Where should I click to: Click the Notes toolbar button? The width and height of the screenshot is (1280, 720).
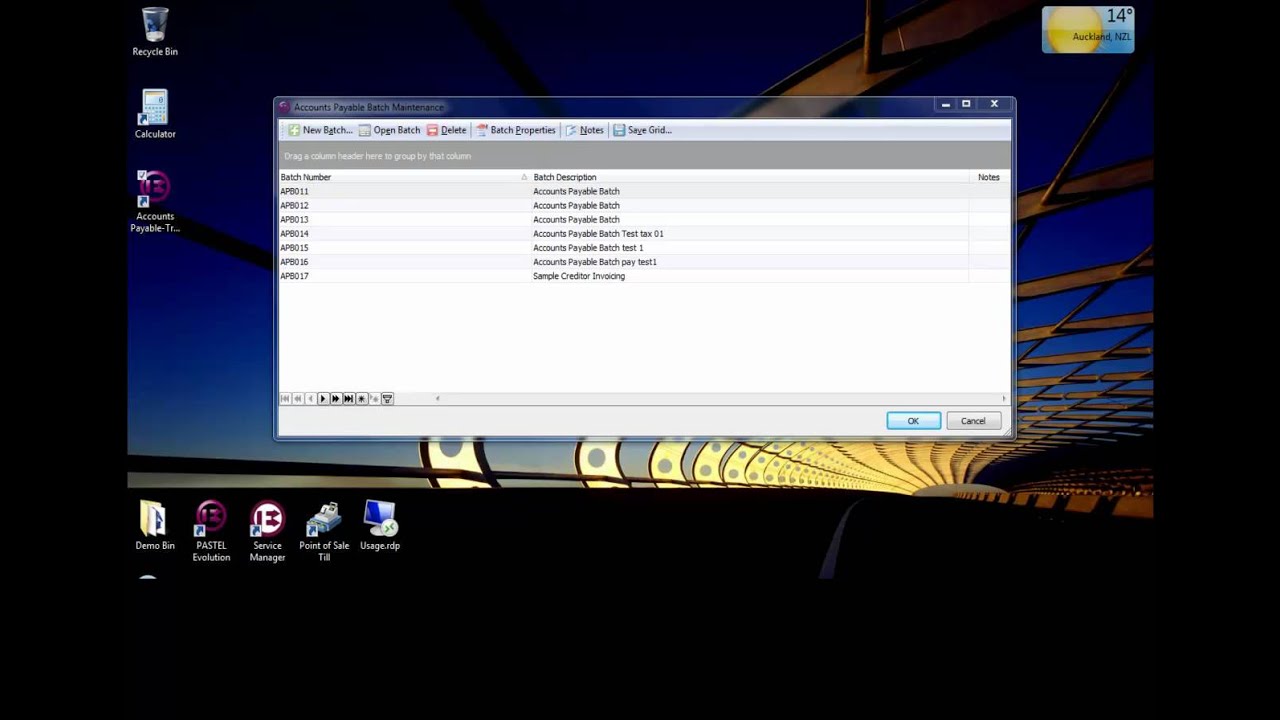(584, 130)
